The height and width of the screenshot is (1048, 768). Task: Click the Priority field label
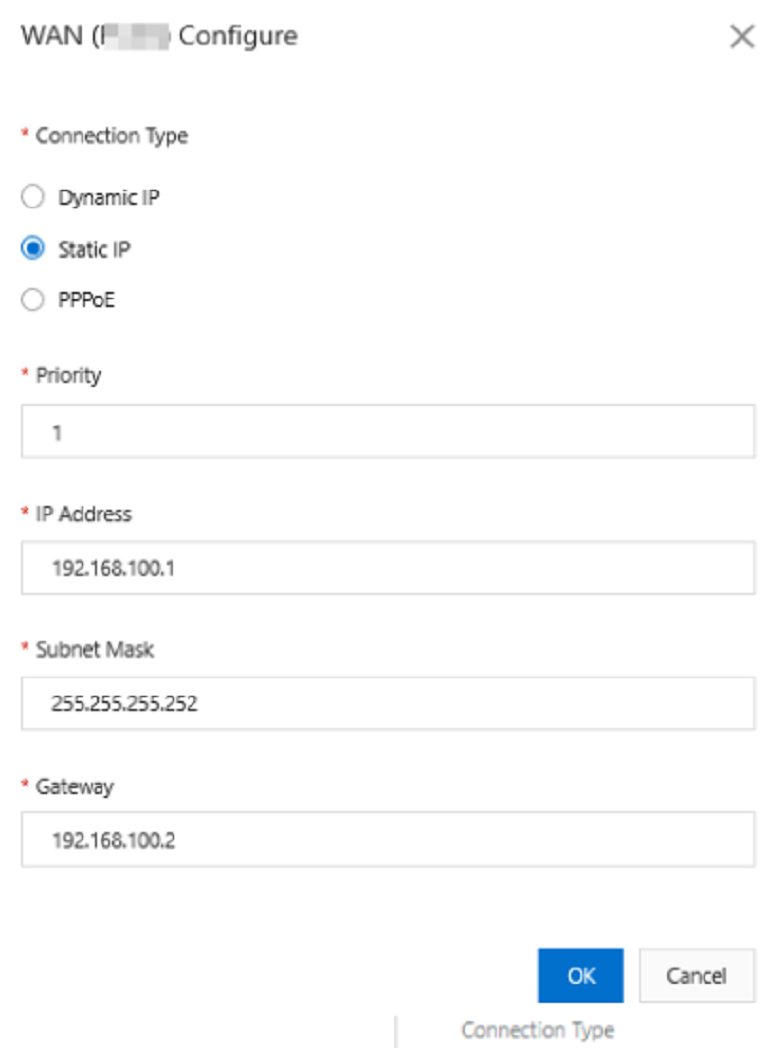(x=68, y=376)
